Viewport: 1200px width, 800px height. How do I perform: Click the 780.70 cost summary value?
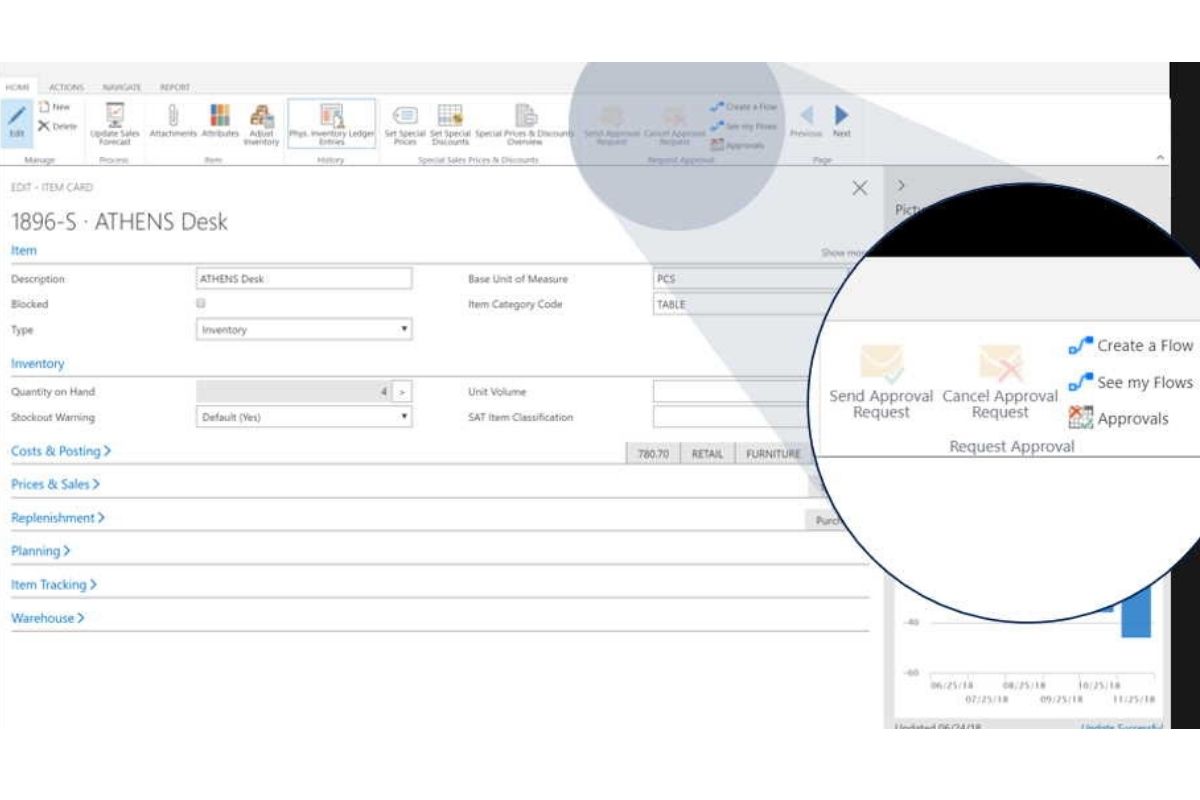pyautogui.click(x=653, y=453)
